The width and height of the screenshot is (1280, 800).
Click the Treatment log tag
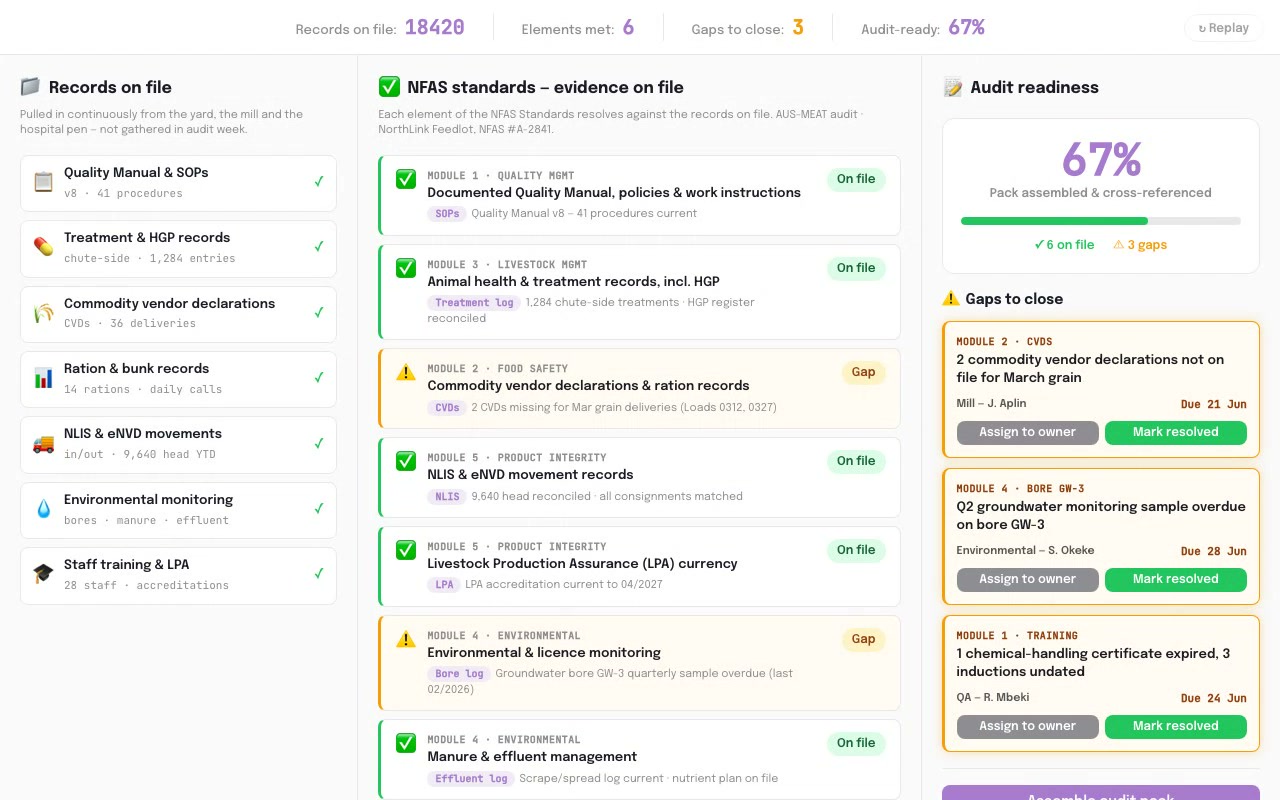pyautogui.click(x=474, y=302)
